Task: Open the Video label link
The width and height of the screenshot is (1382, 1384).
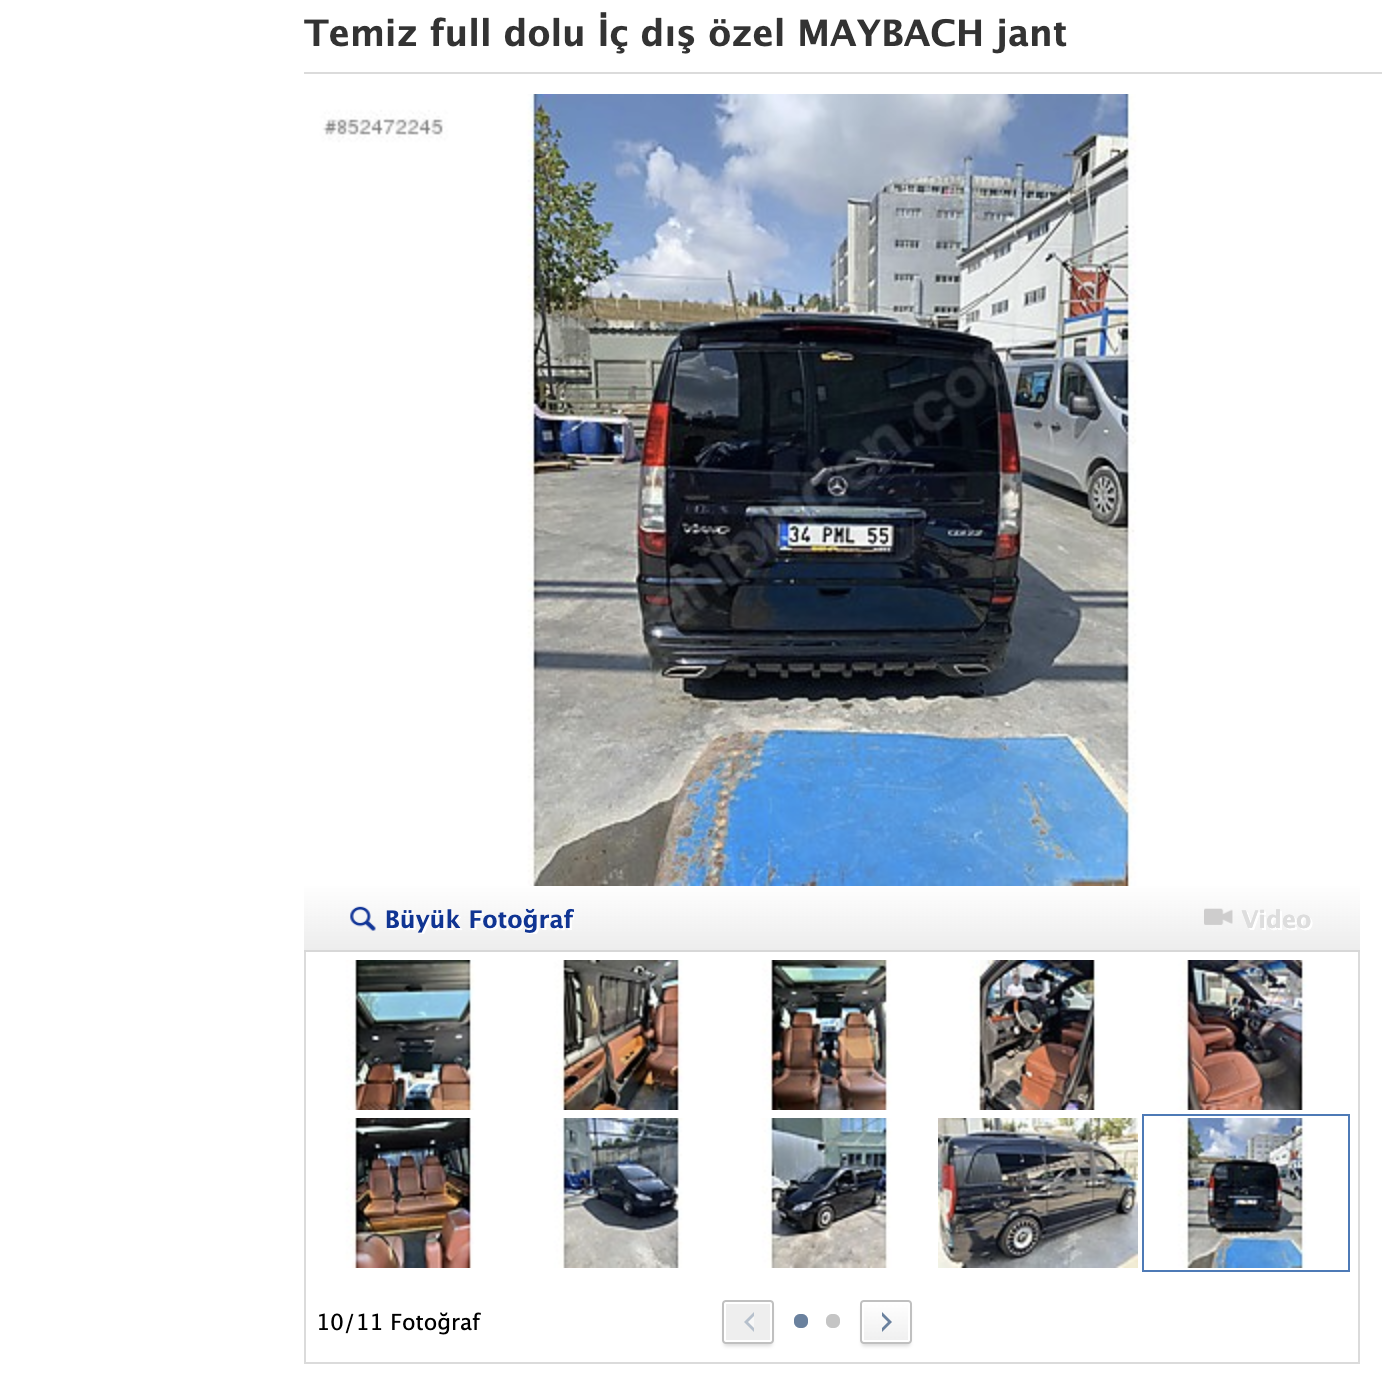Action: point(1276,919)
